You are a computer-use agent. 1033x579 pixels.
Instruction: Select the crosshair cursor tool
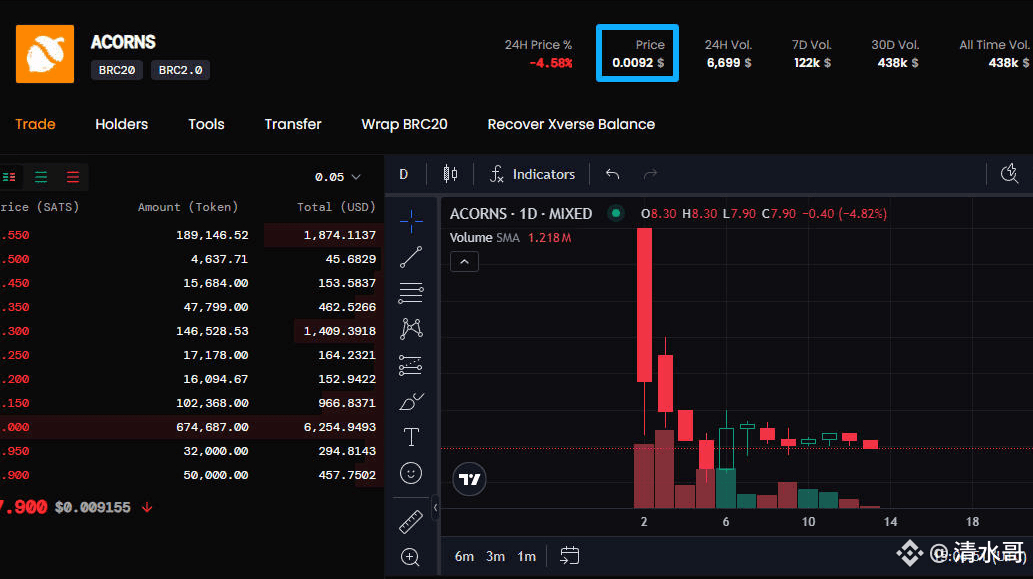(x=411, y=221)
